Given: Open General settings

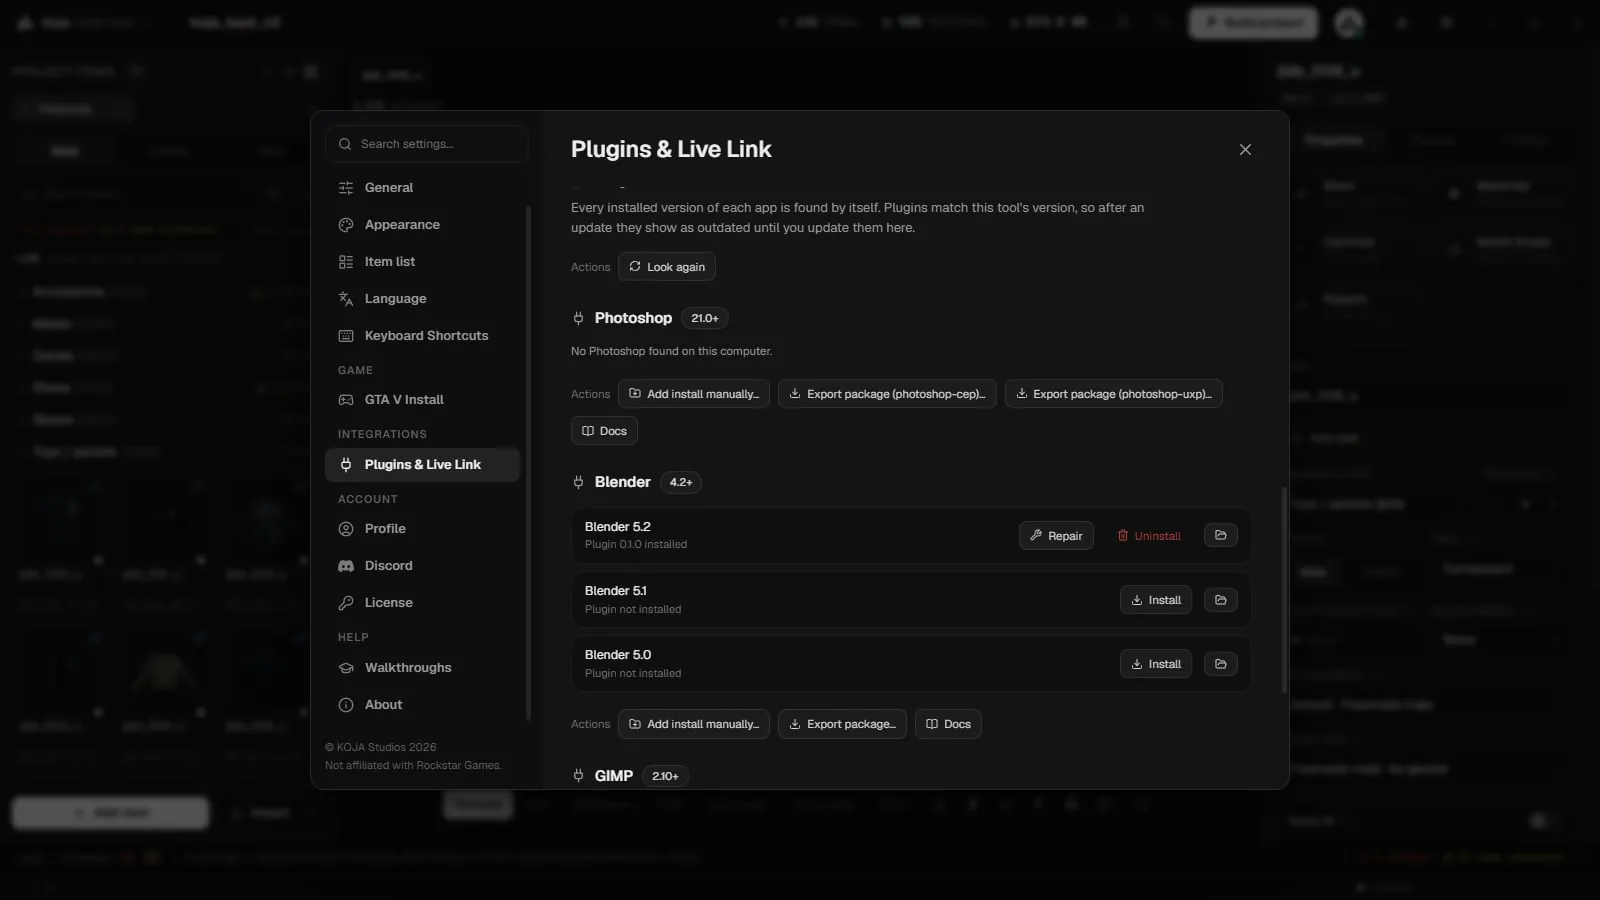Looking at the screenshot, I should click(422, 188).
